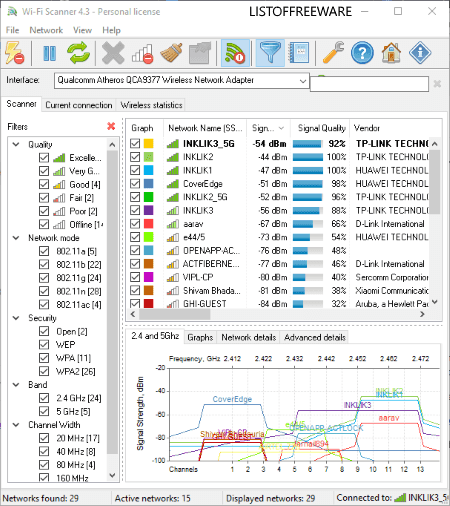Toggle the 802.11ac checkbox
The image size is (450, 506).
click(x=44, y=304)
